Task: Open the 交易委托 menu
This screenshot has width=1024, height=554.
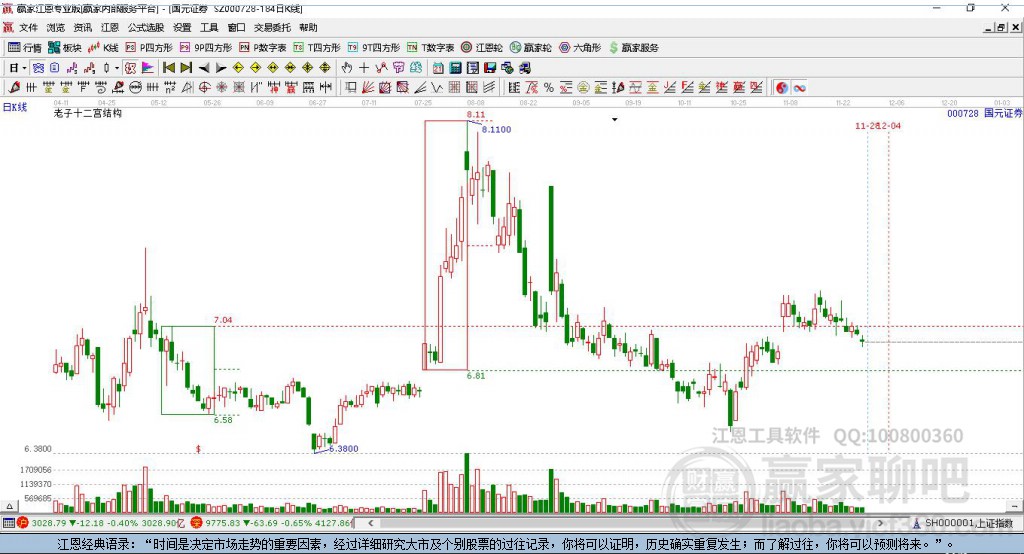Action: 272,27
